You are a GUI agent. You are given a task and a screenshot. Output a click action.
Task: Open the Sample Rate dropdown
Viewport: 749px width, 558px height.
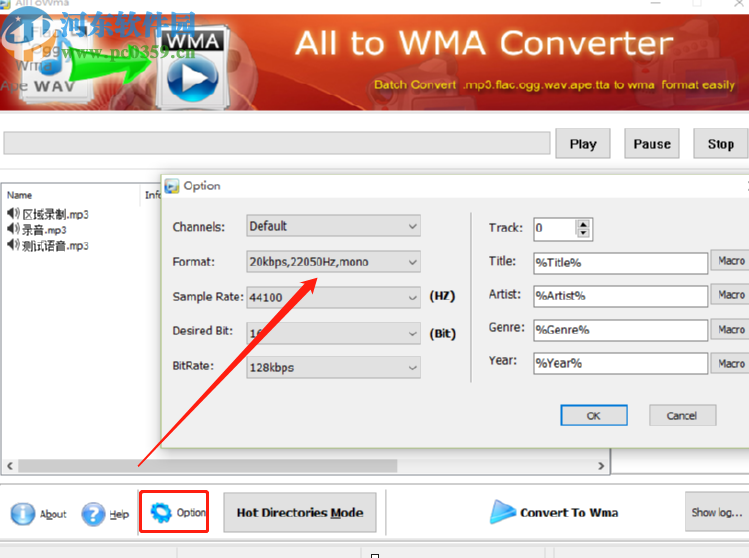tap(333, 297)
